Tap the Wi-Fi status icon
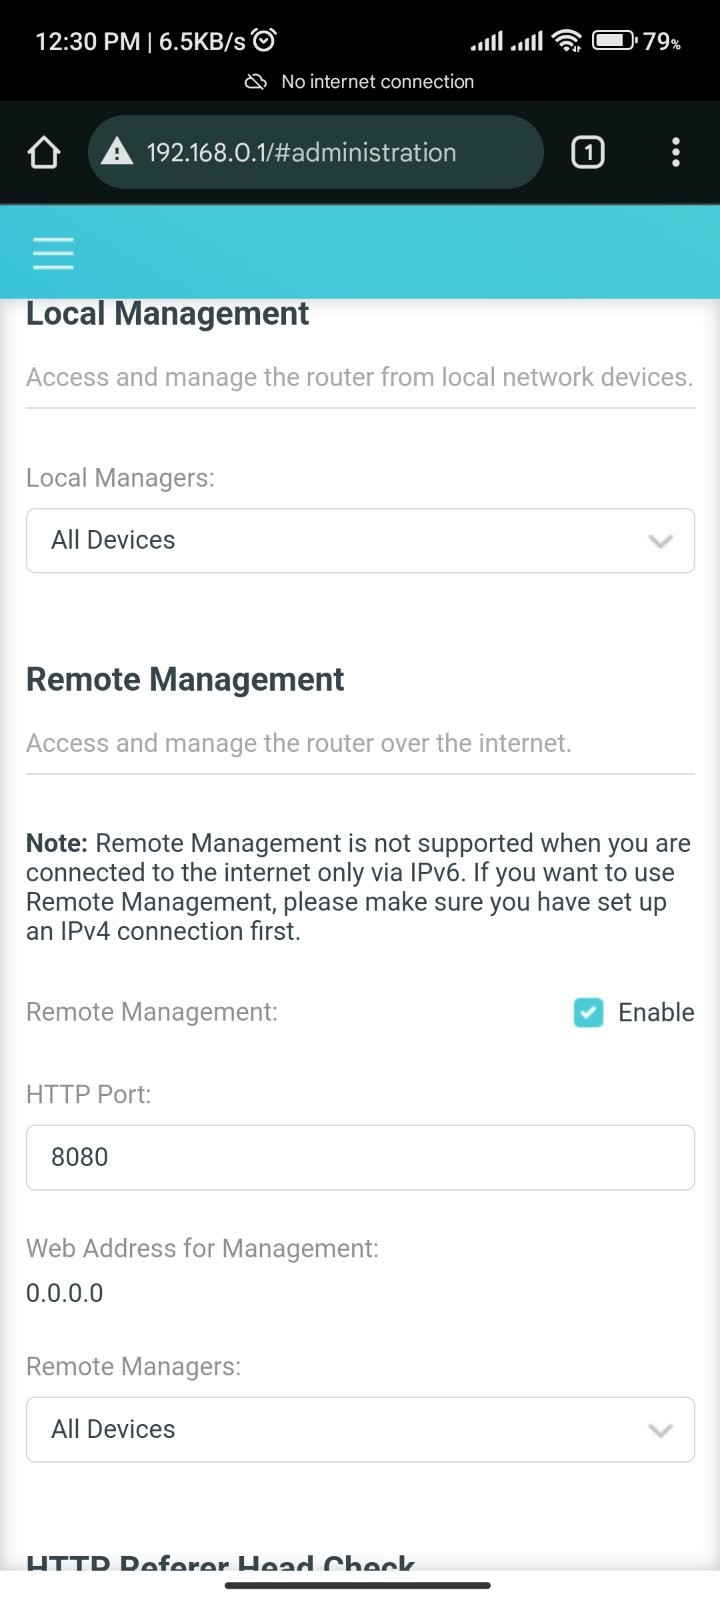720x1600 pixels. (567, 41)
